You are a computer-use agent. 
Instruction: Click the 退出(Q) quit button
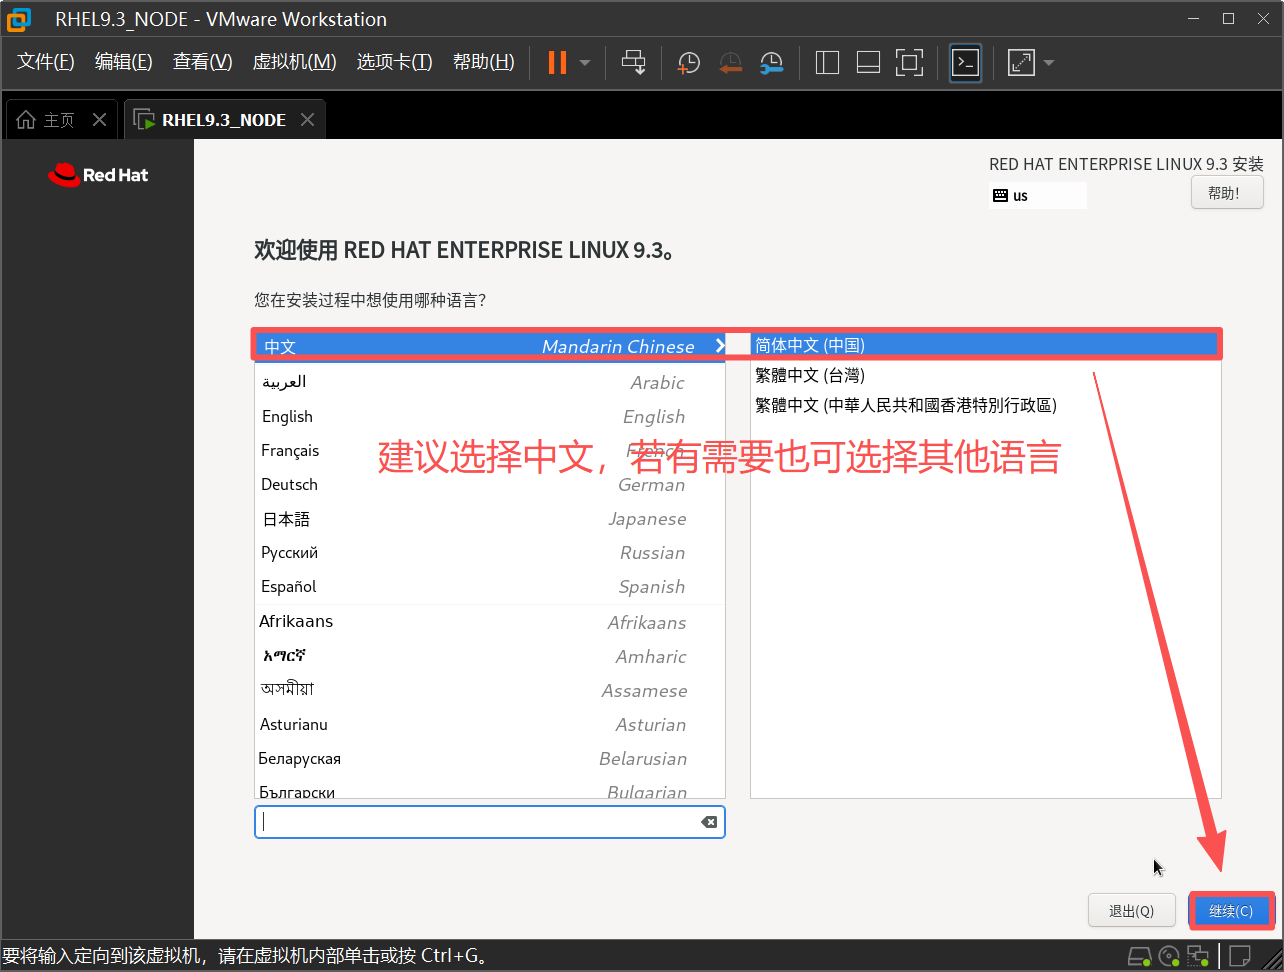pos(1131,911)
